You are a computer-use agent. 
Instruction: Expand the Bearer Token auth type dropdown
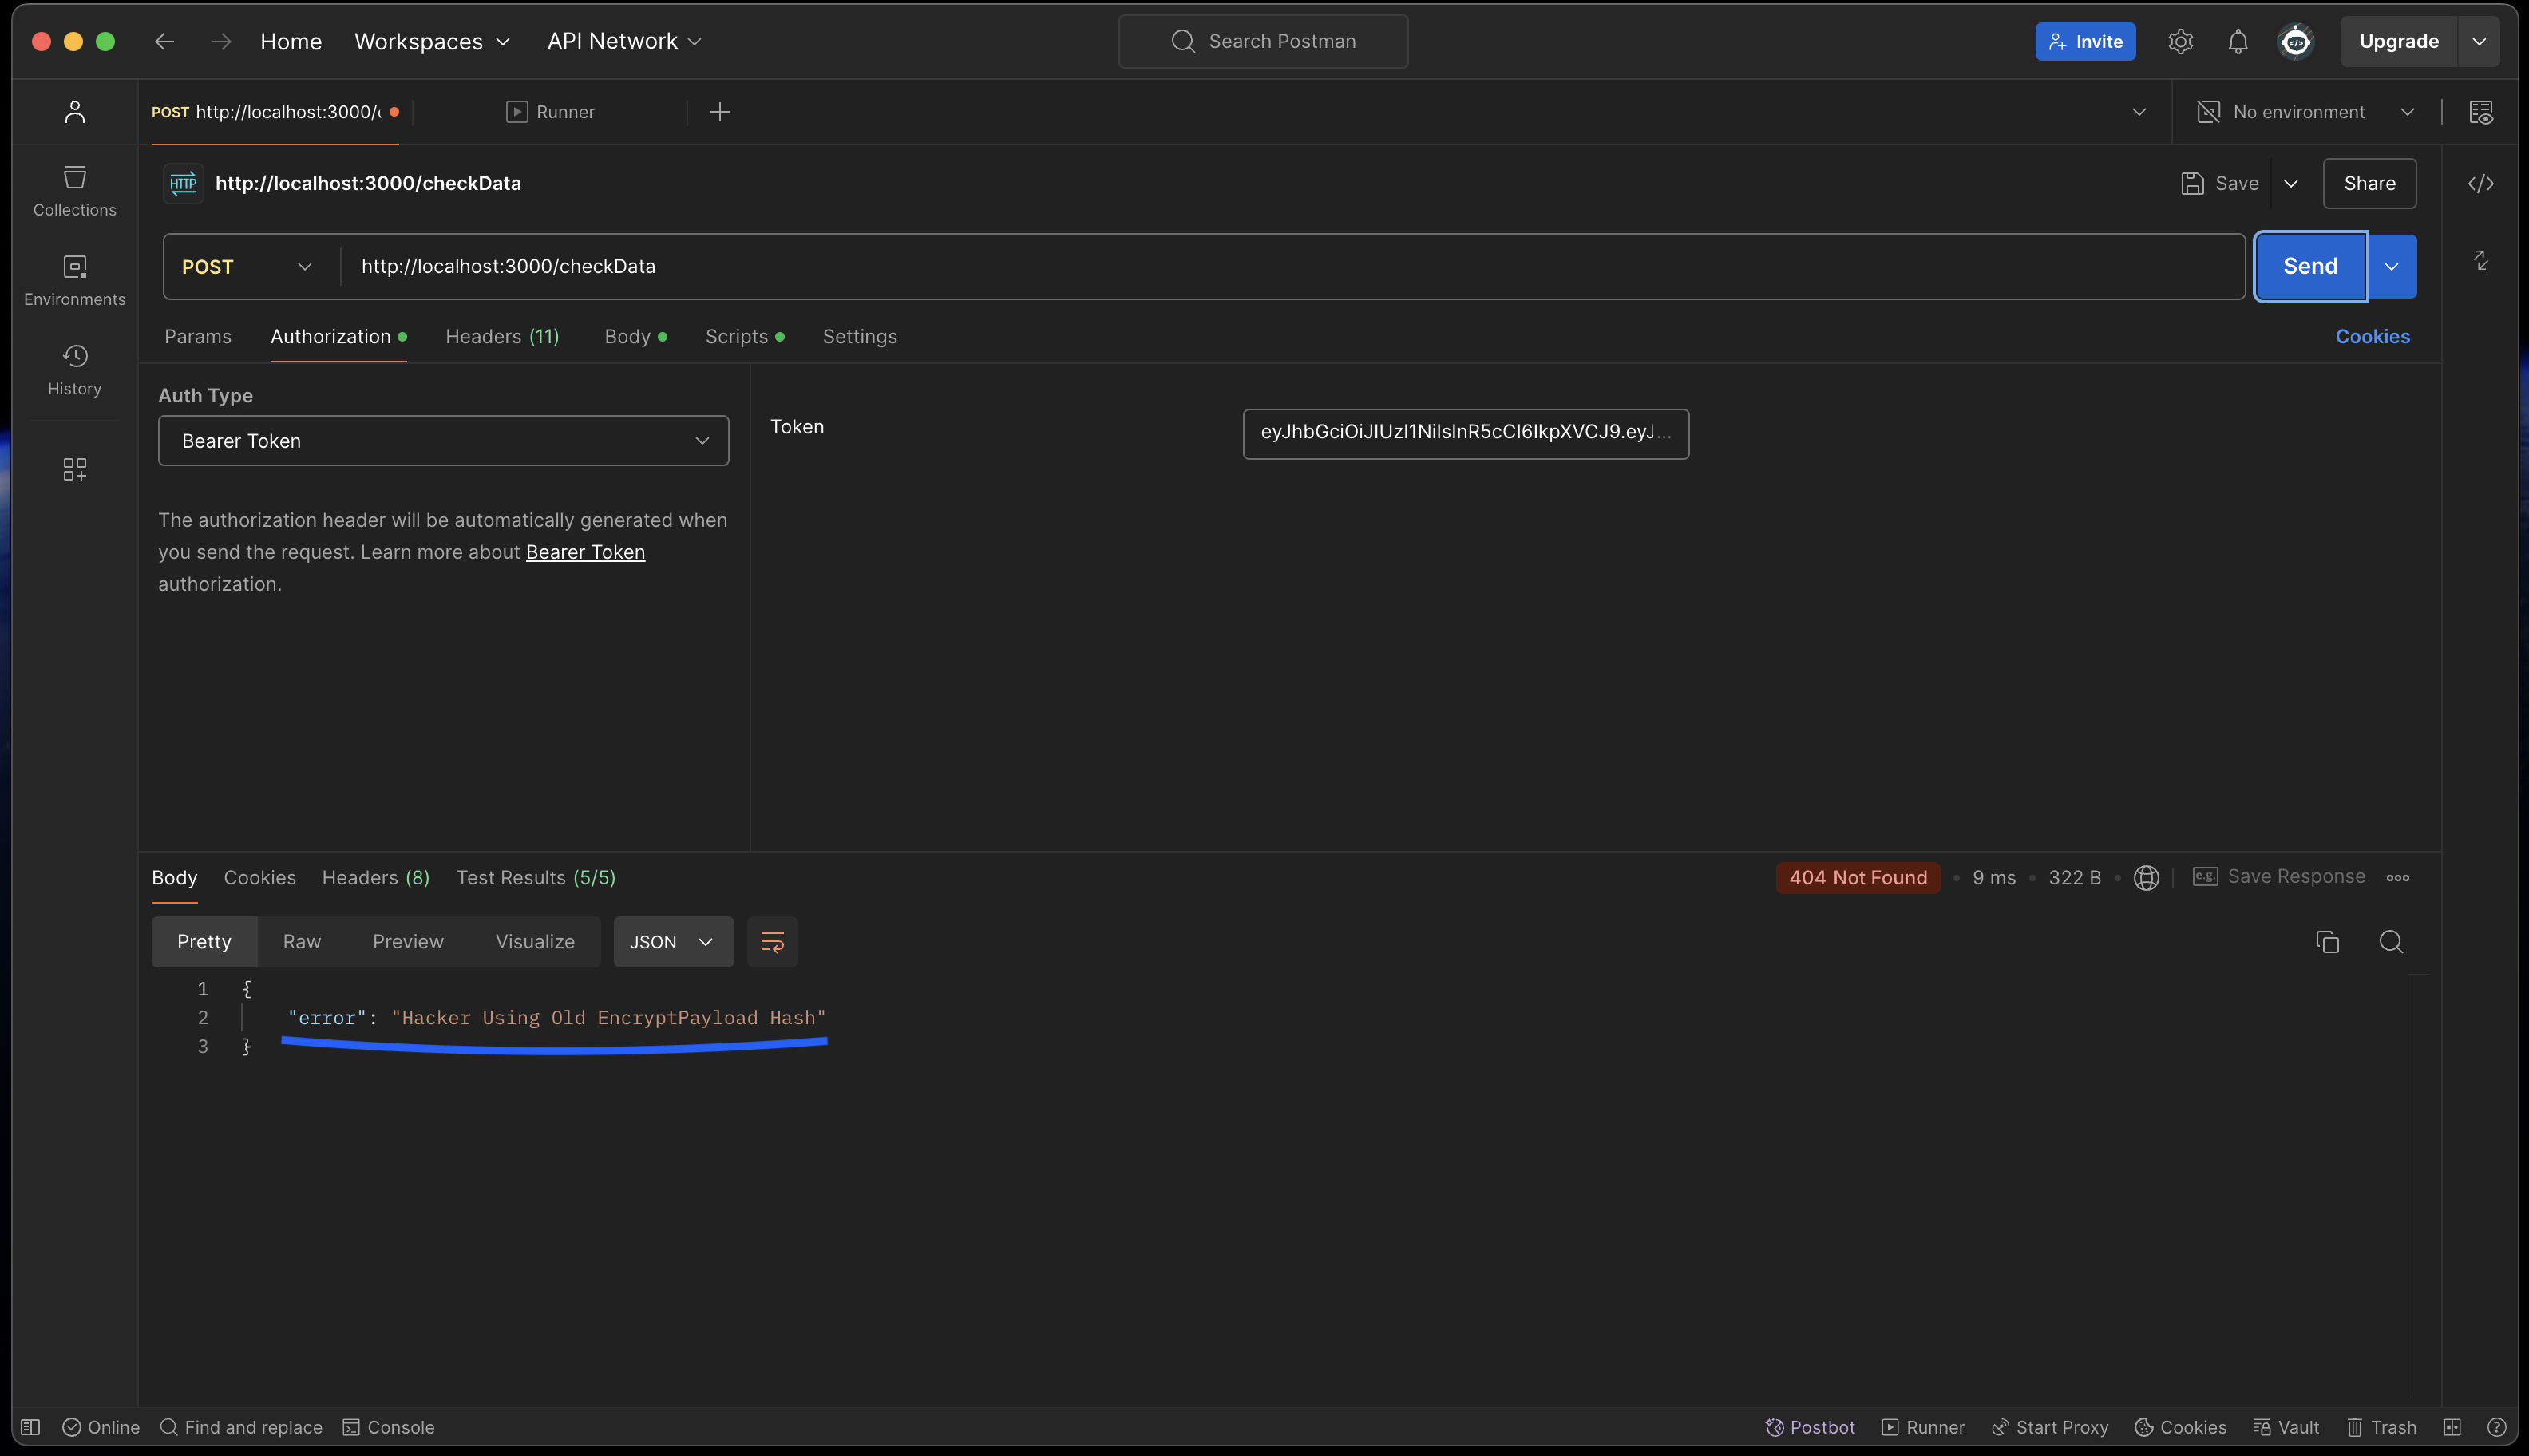tap(443, 441)
